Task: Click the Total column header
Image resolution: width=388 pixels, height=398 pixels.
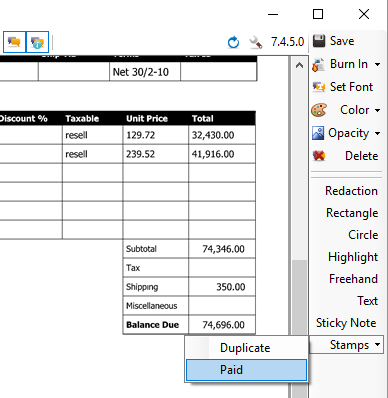Action: pos(202,119)
